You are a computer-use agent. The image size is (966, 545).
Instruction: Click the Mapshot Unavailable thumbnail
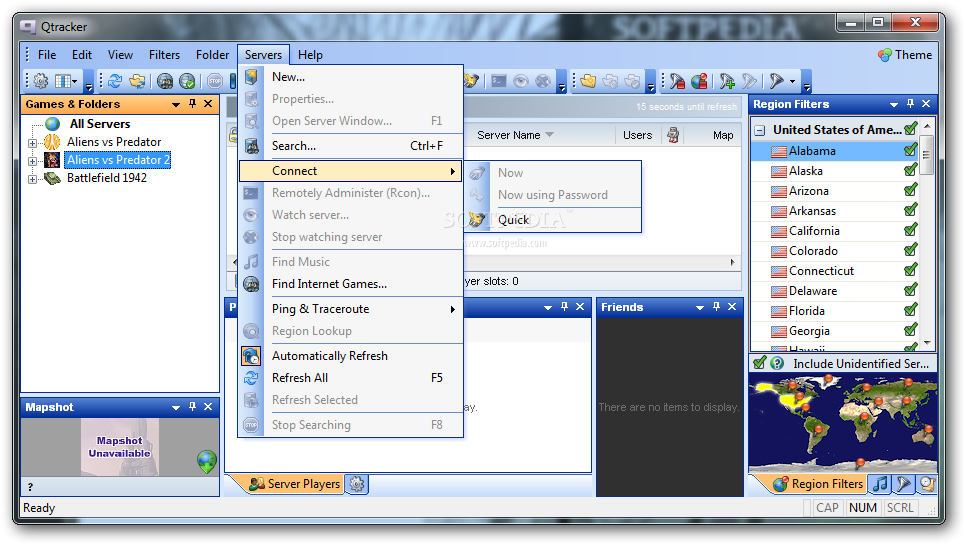tap(120, 447)
